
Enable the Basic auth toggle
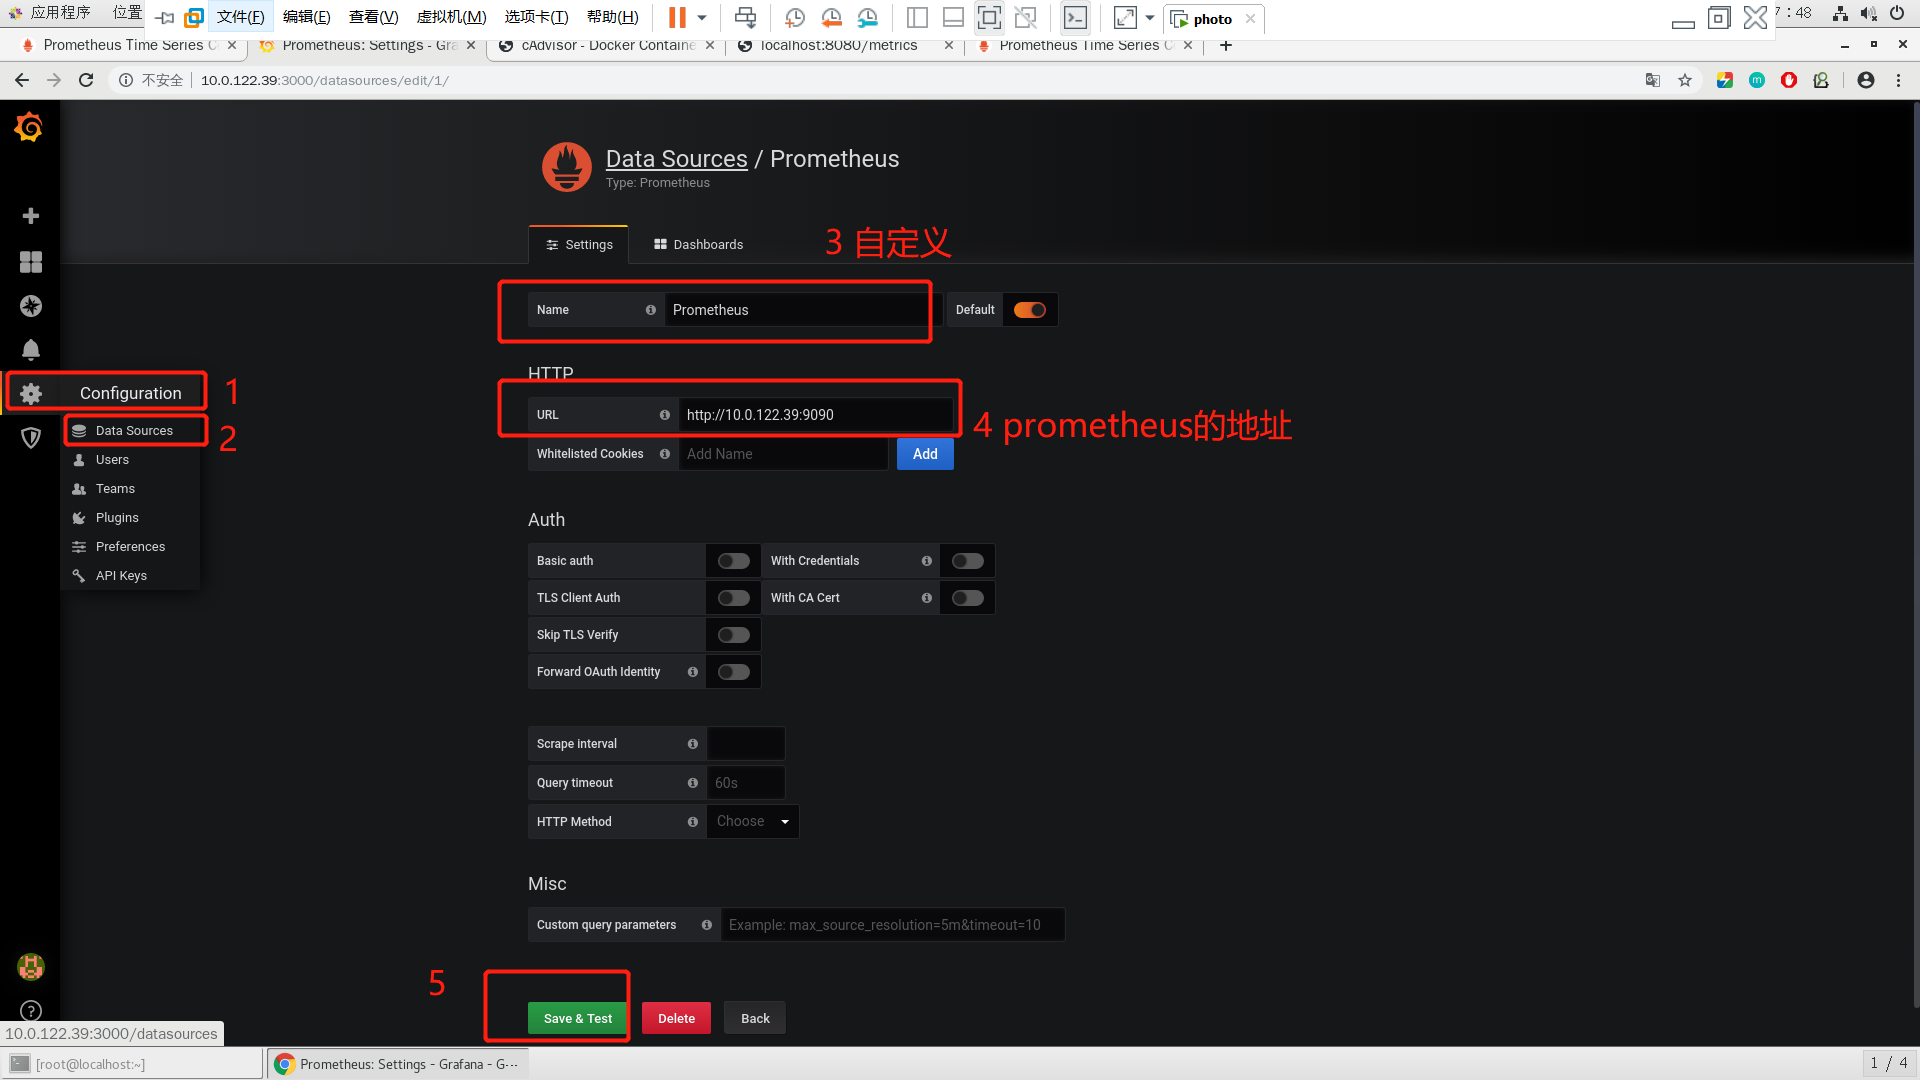(x=733, y=561)
